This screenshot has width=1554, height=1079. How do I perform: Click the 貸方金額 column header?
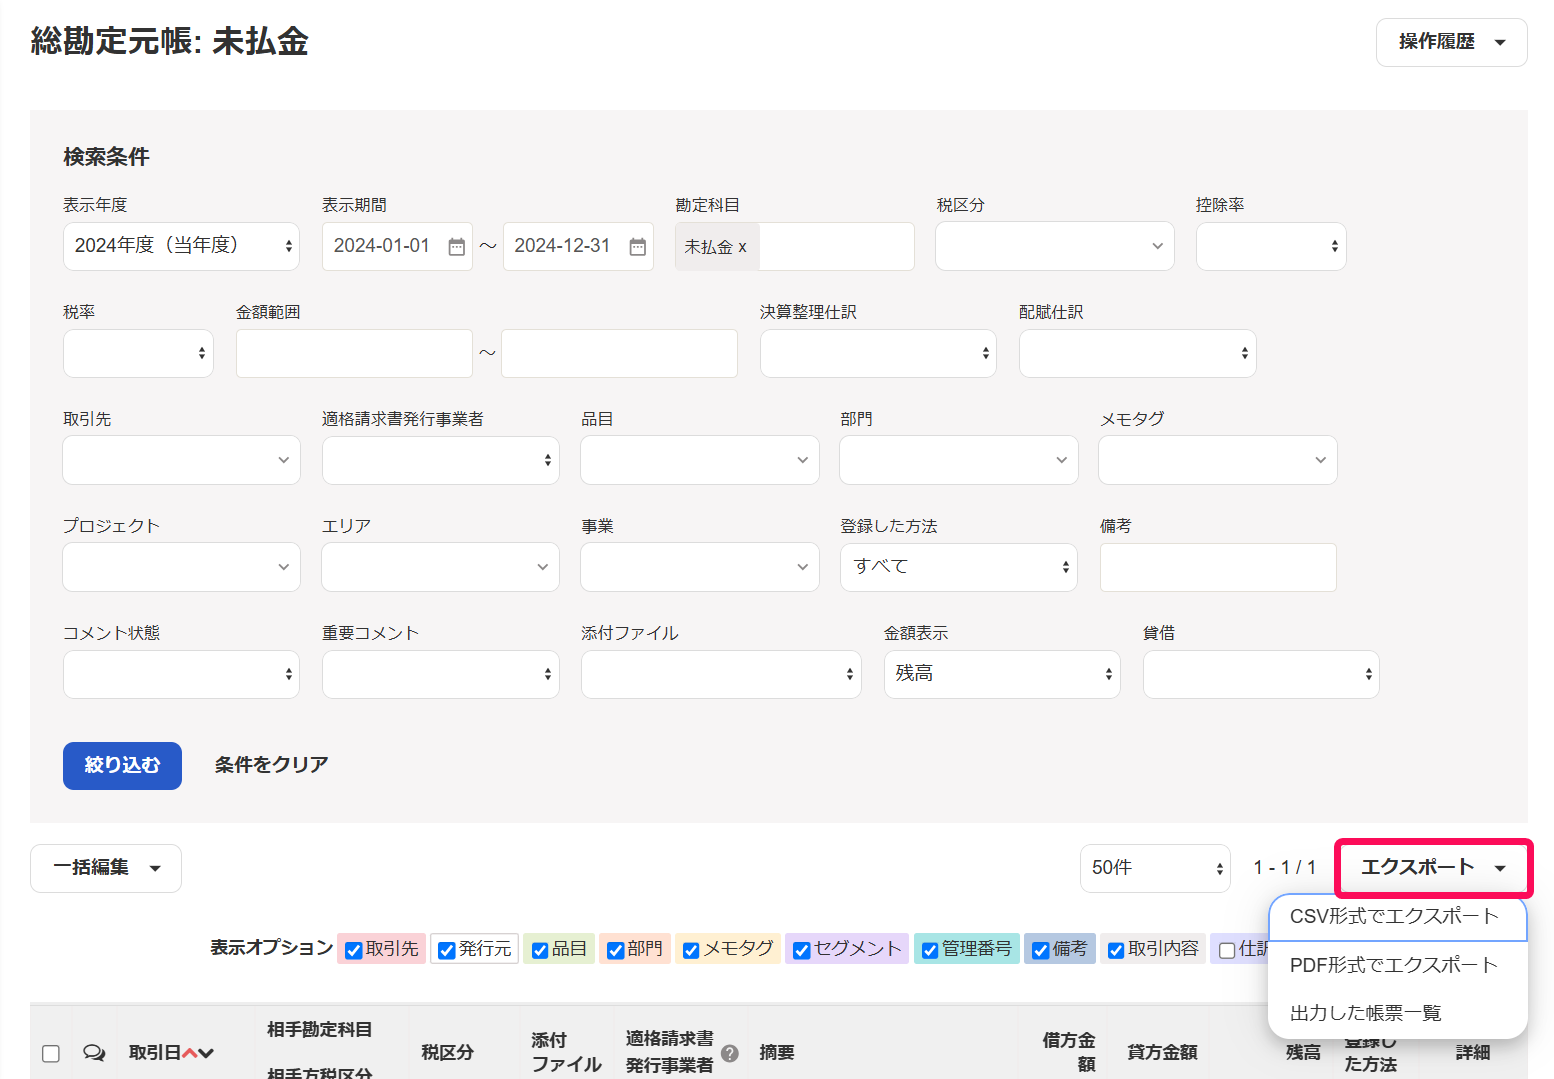point(1162,1053)
